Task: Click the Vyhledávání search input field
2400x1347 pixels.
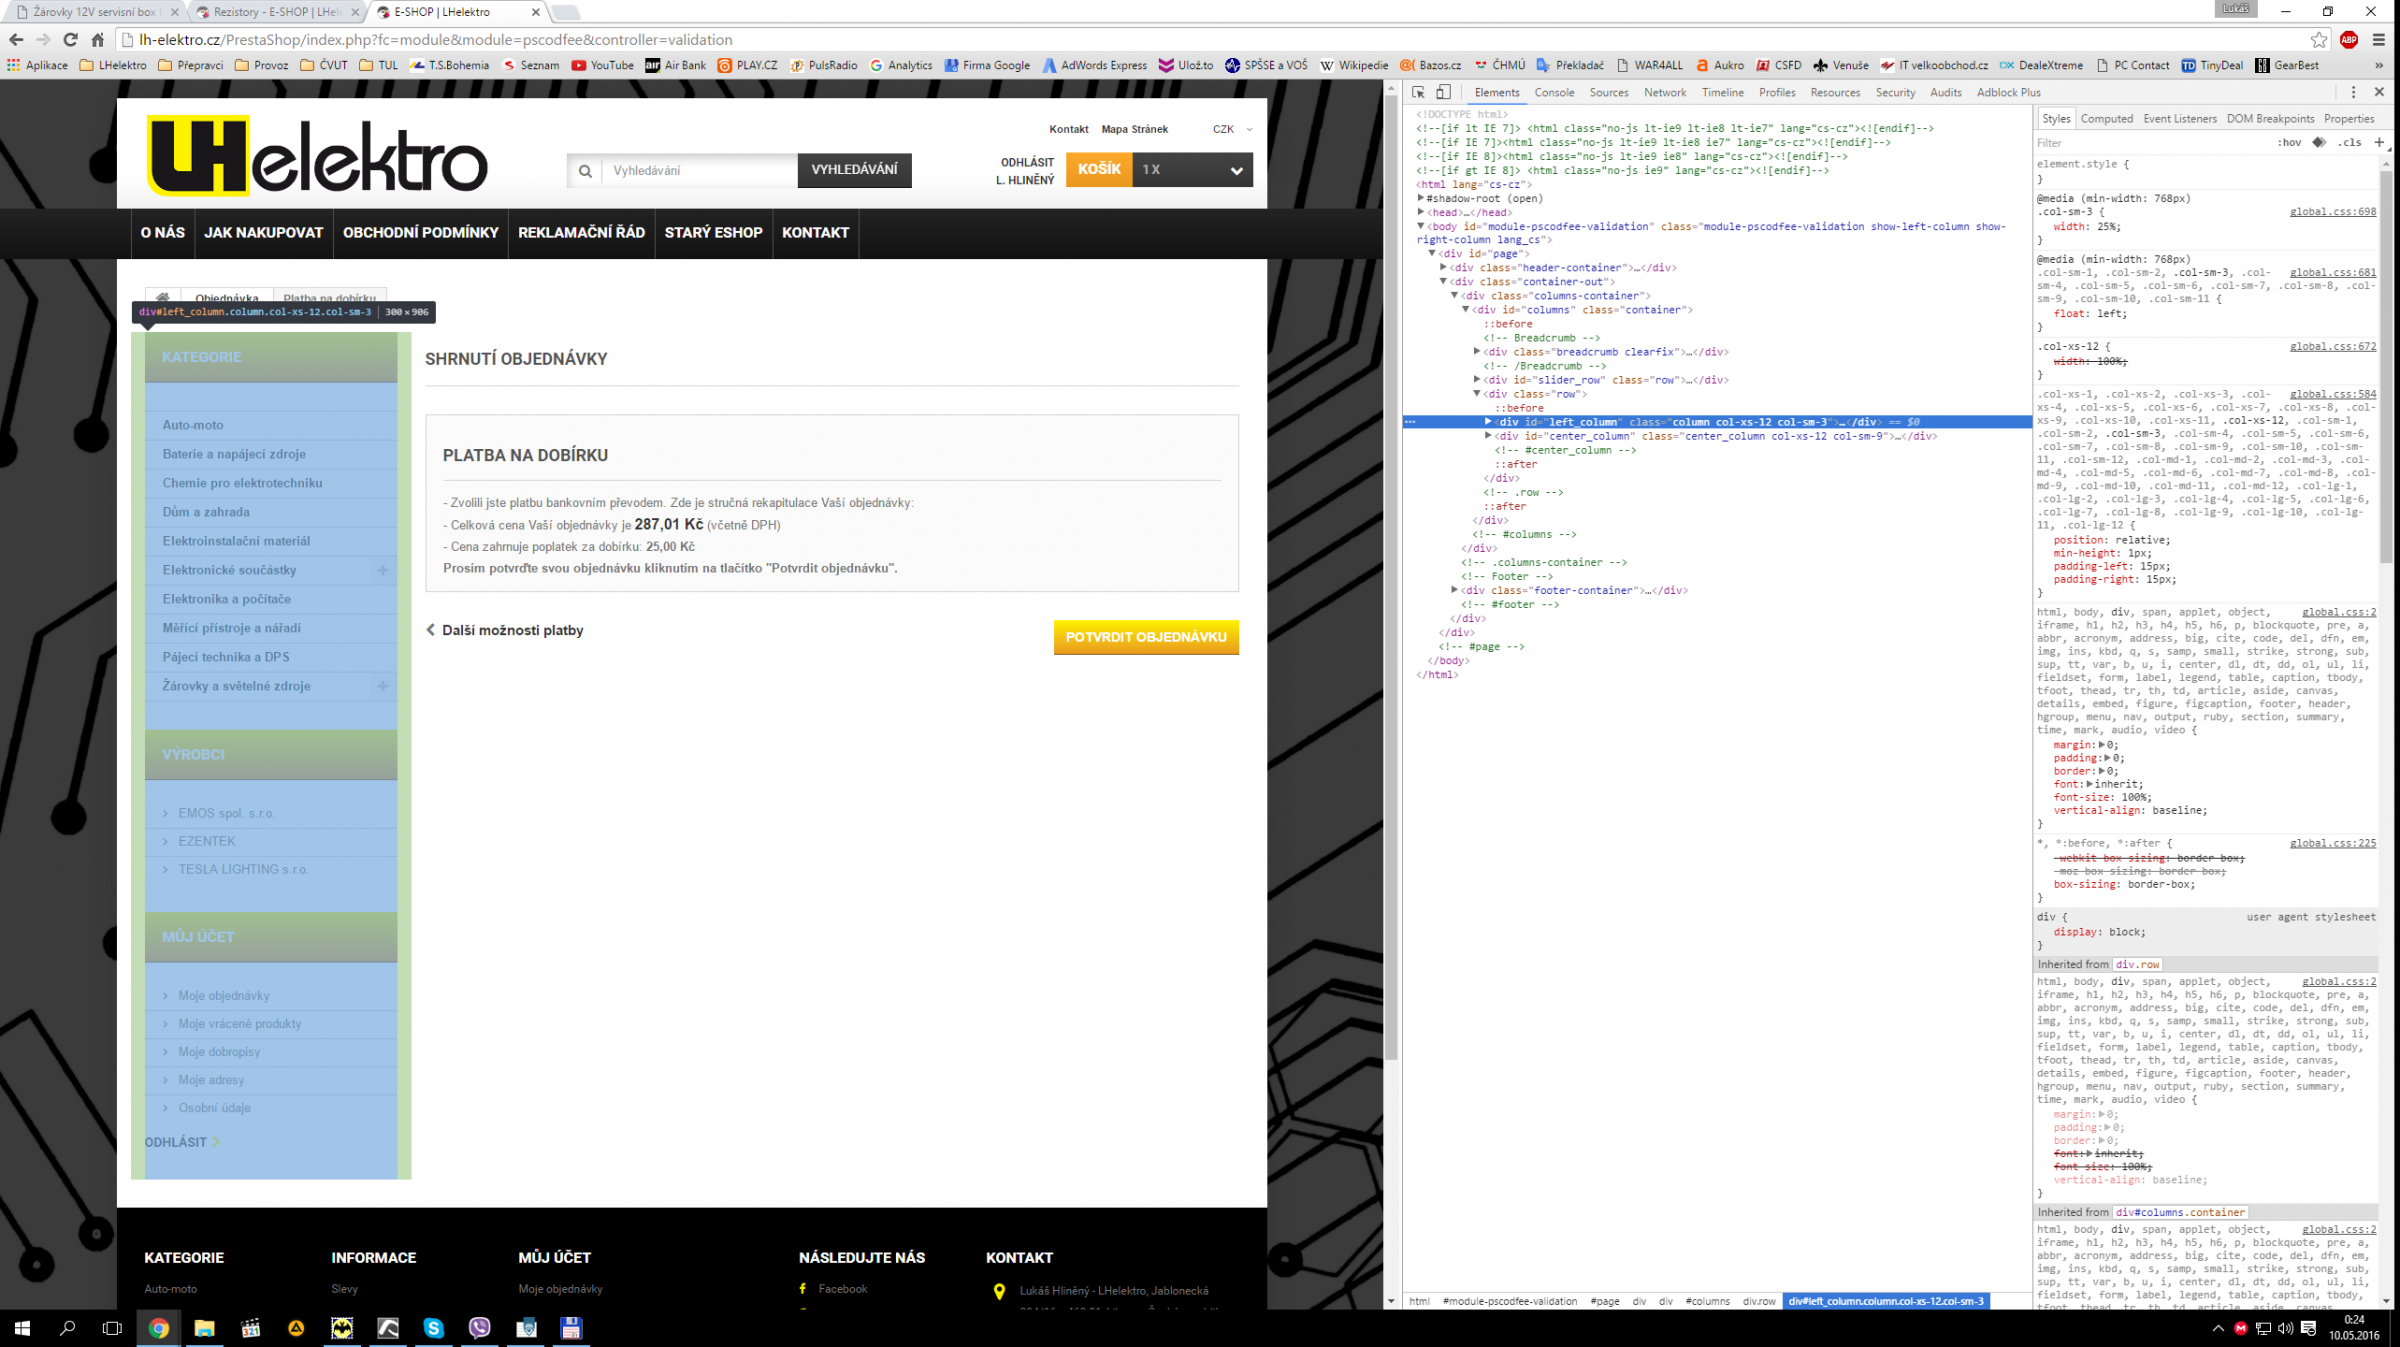Action: click(x=699, y=171)
